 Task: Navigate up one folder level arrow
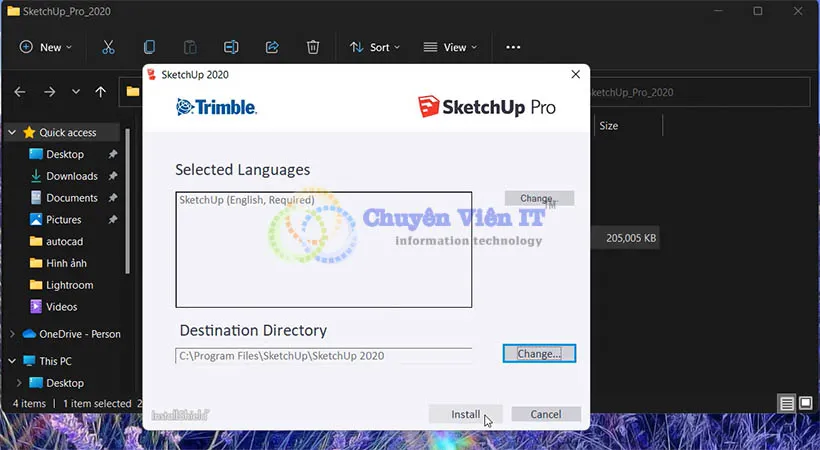(100, 92)
